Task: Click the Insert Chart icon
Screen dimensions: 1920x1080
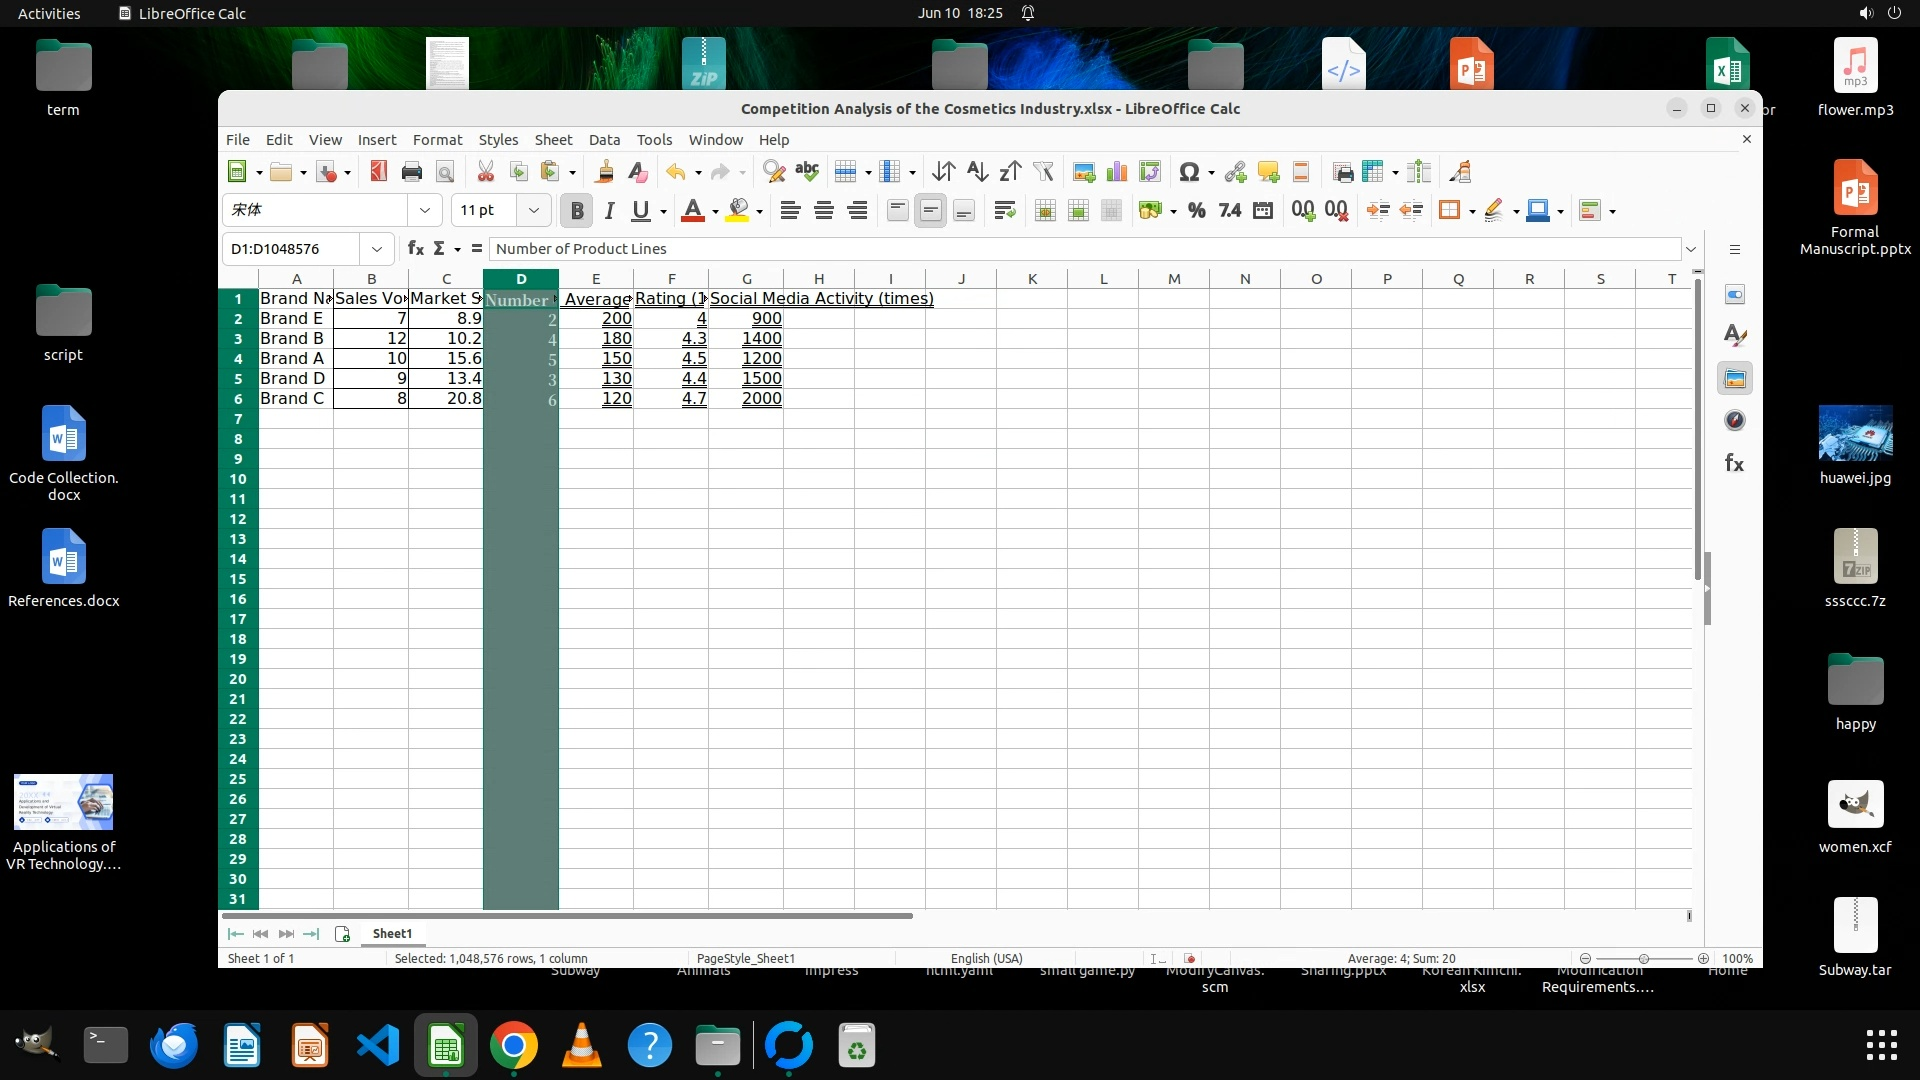Action: click(1116, 172)
